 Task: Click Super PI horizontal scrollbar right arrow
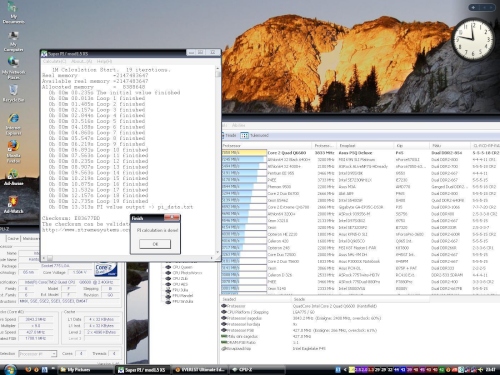212,258
